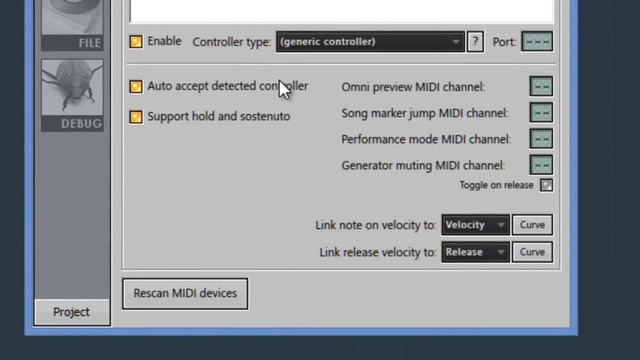Select Performance mode MIDI channel field

[x=541, y=139]
